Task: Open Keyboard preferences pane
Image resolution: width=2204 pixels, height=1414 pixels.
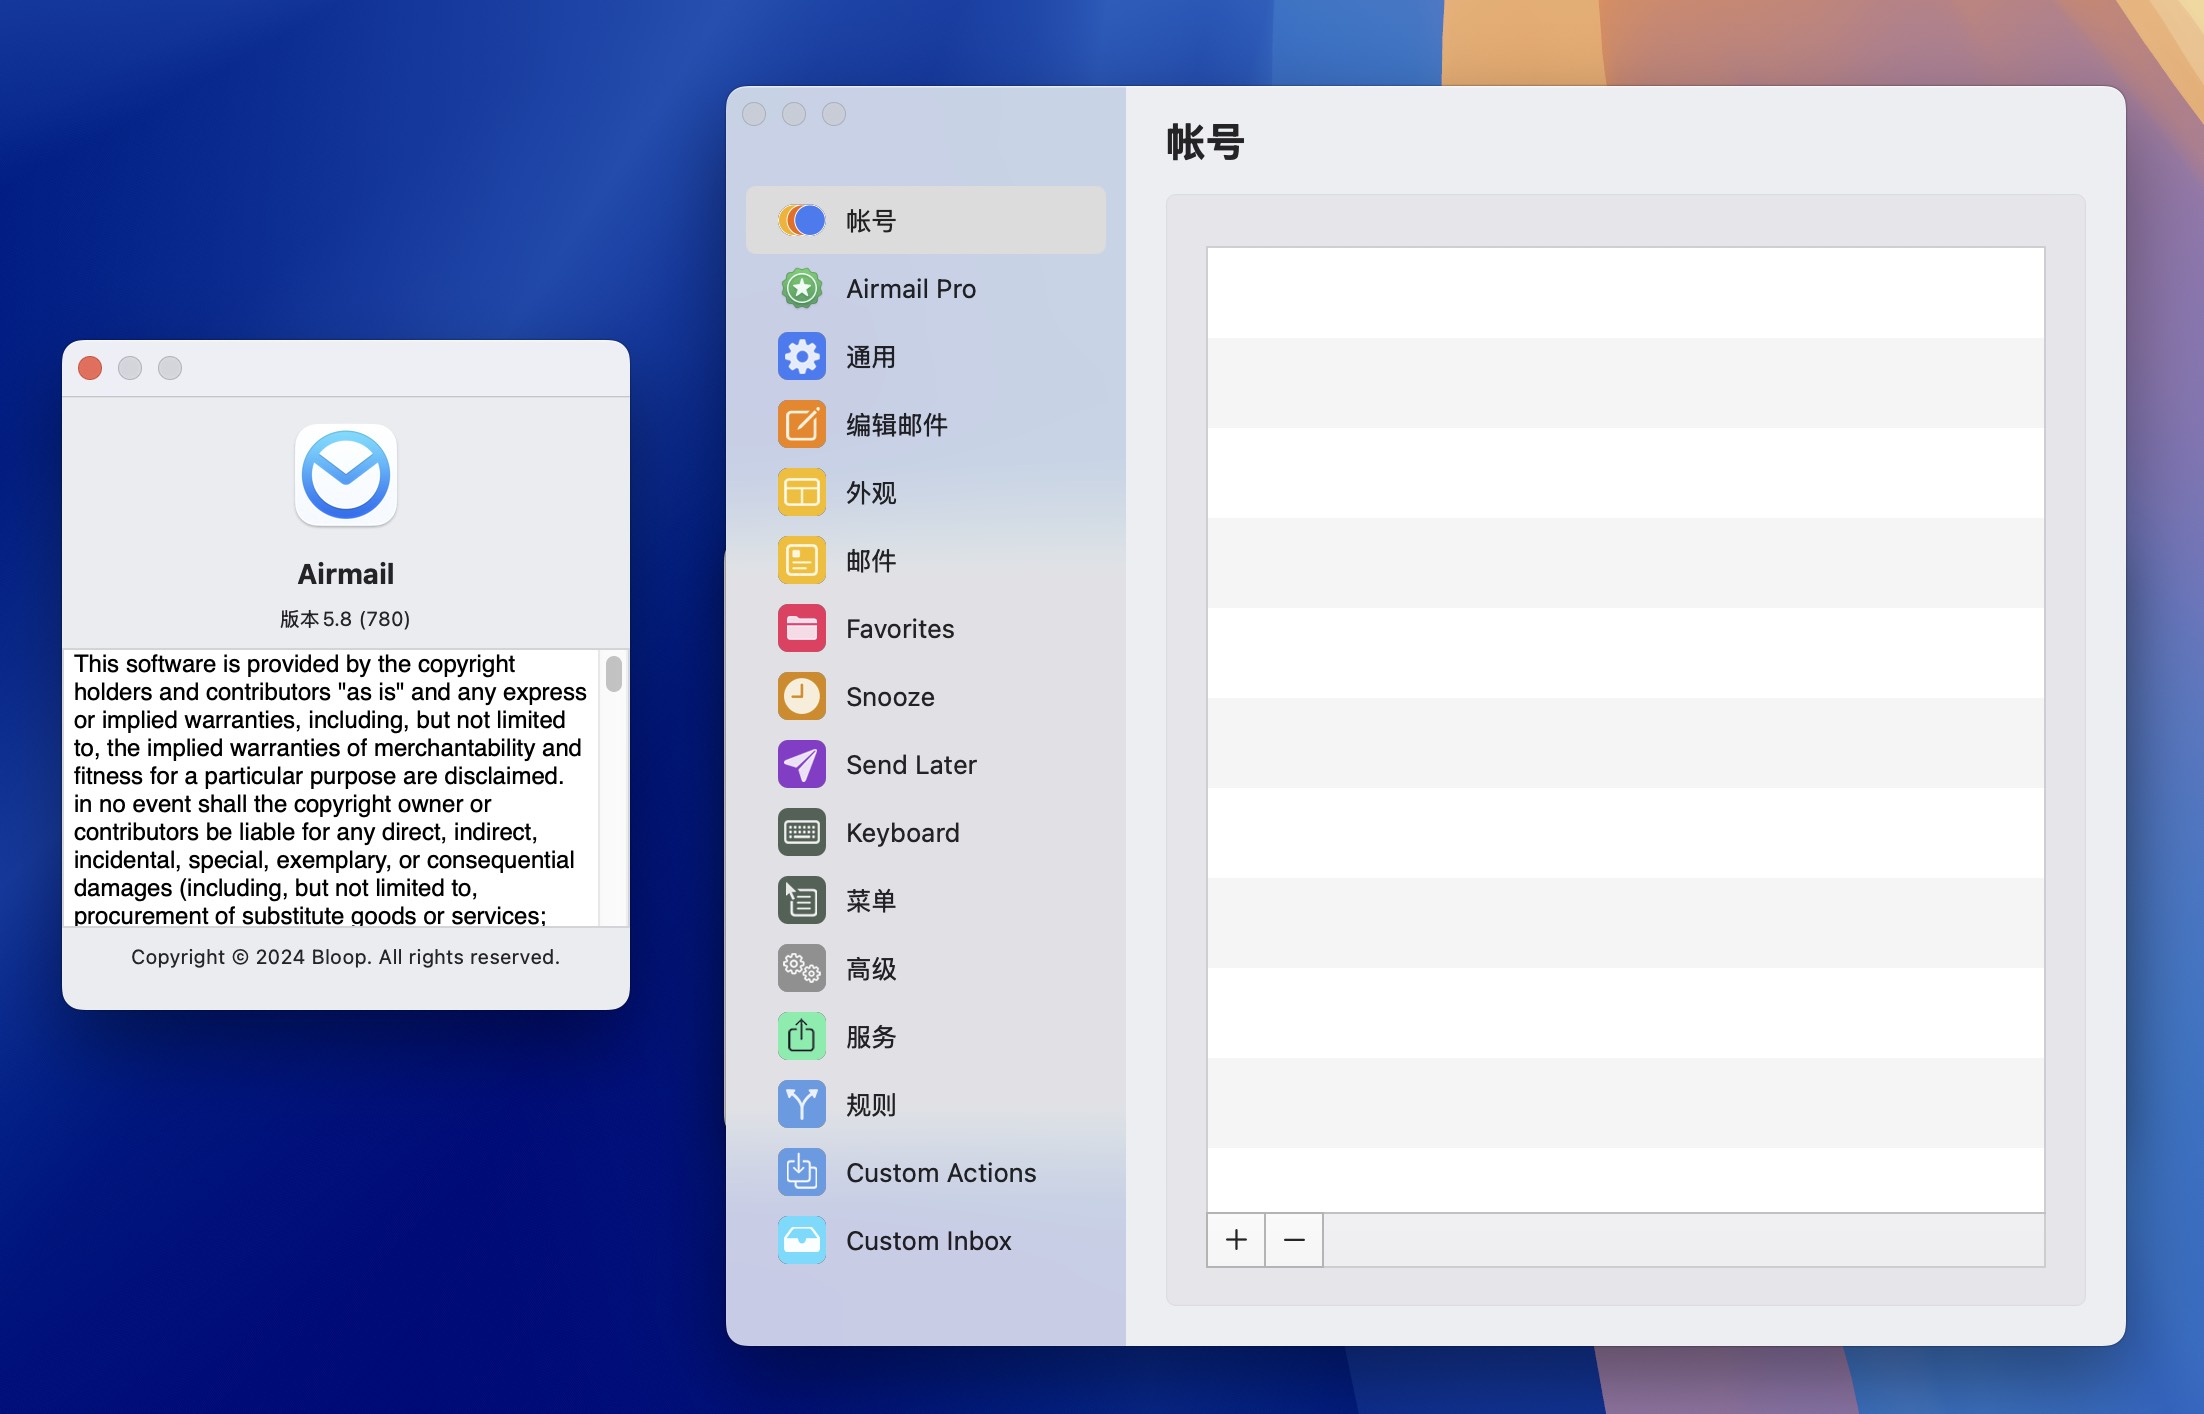Action: coord(926,832)
